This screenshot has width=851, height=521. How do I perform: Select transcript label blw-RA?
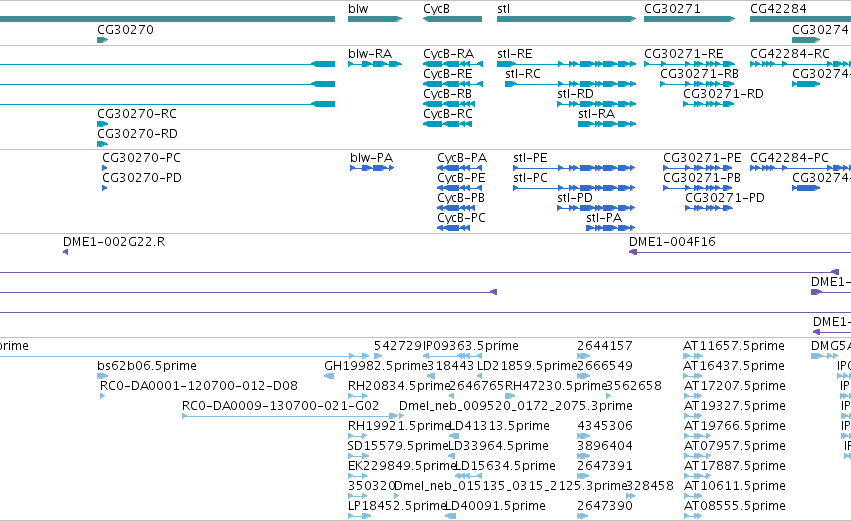370,54
